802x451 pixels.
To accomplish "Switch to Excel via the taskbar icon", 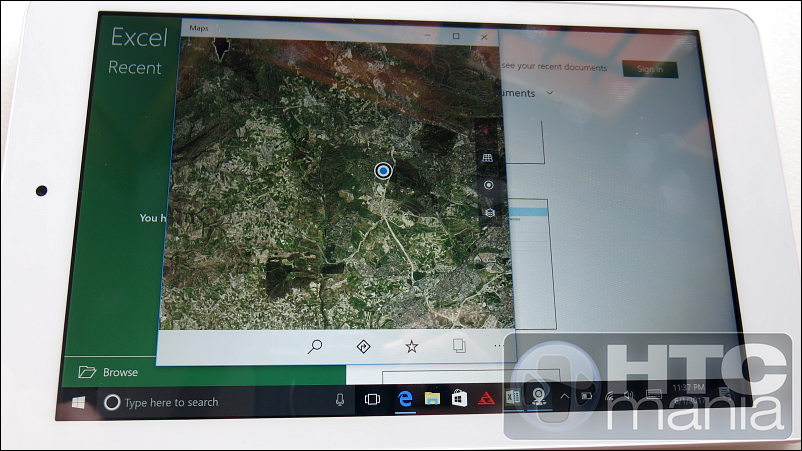I will (x=513, y=397).
